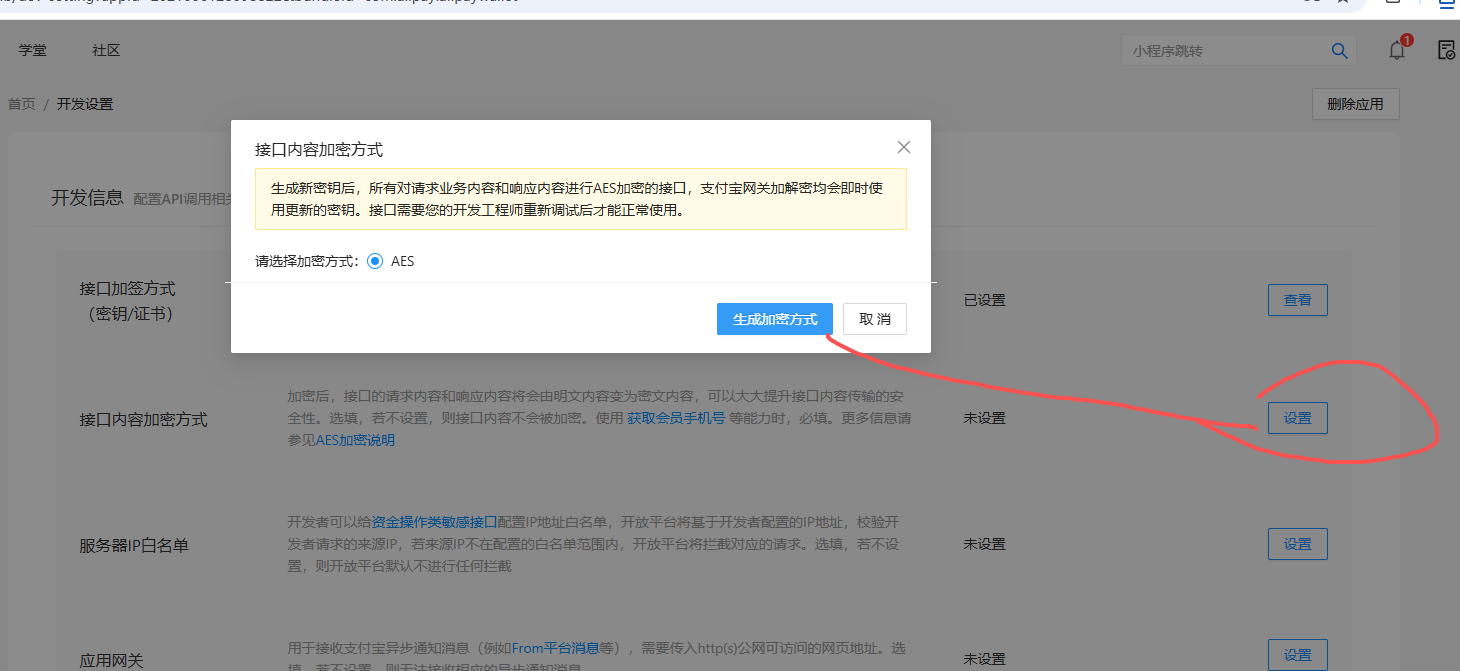Screen dimensions: 1460x671
Task: Click 设置 for 服务器IP白名单
Action: (1297, 544)
